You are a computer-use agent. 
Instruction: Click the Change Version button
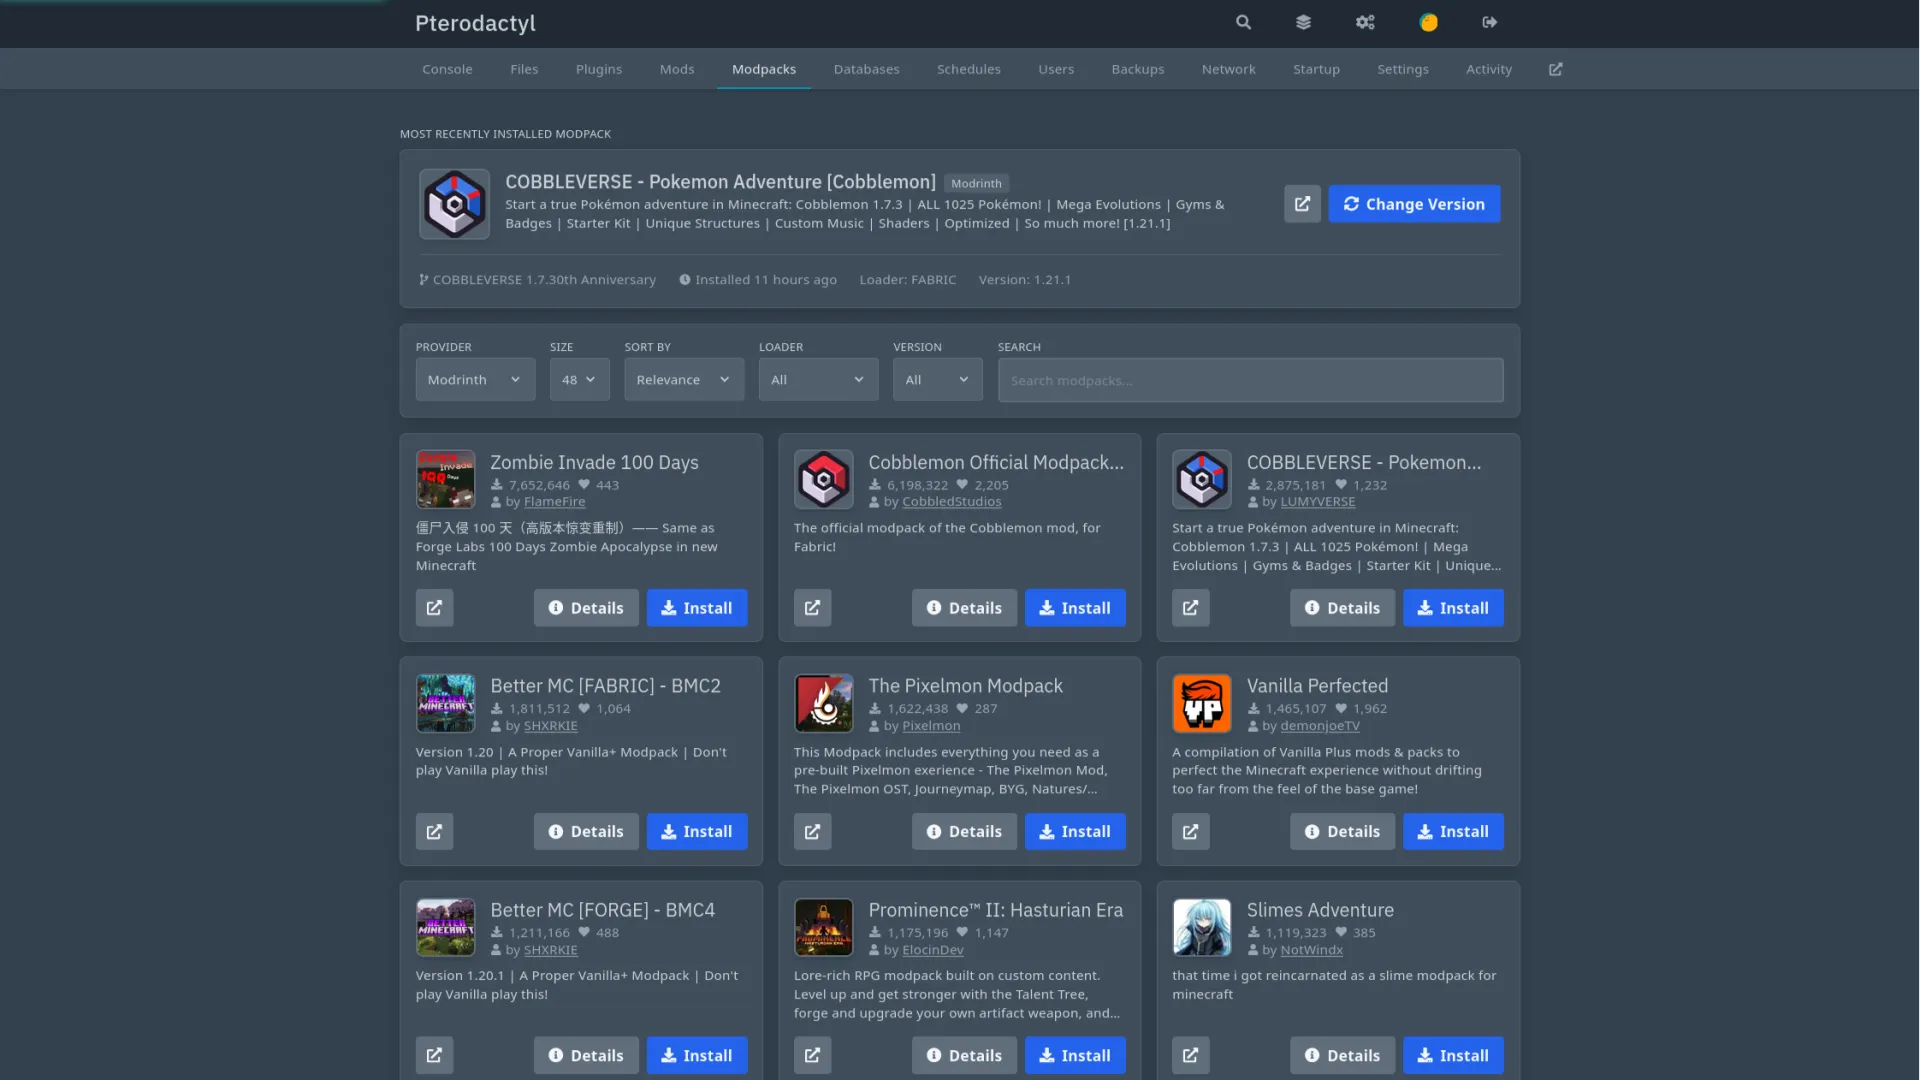point(1413,204)
